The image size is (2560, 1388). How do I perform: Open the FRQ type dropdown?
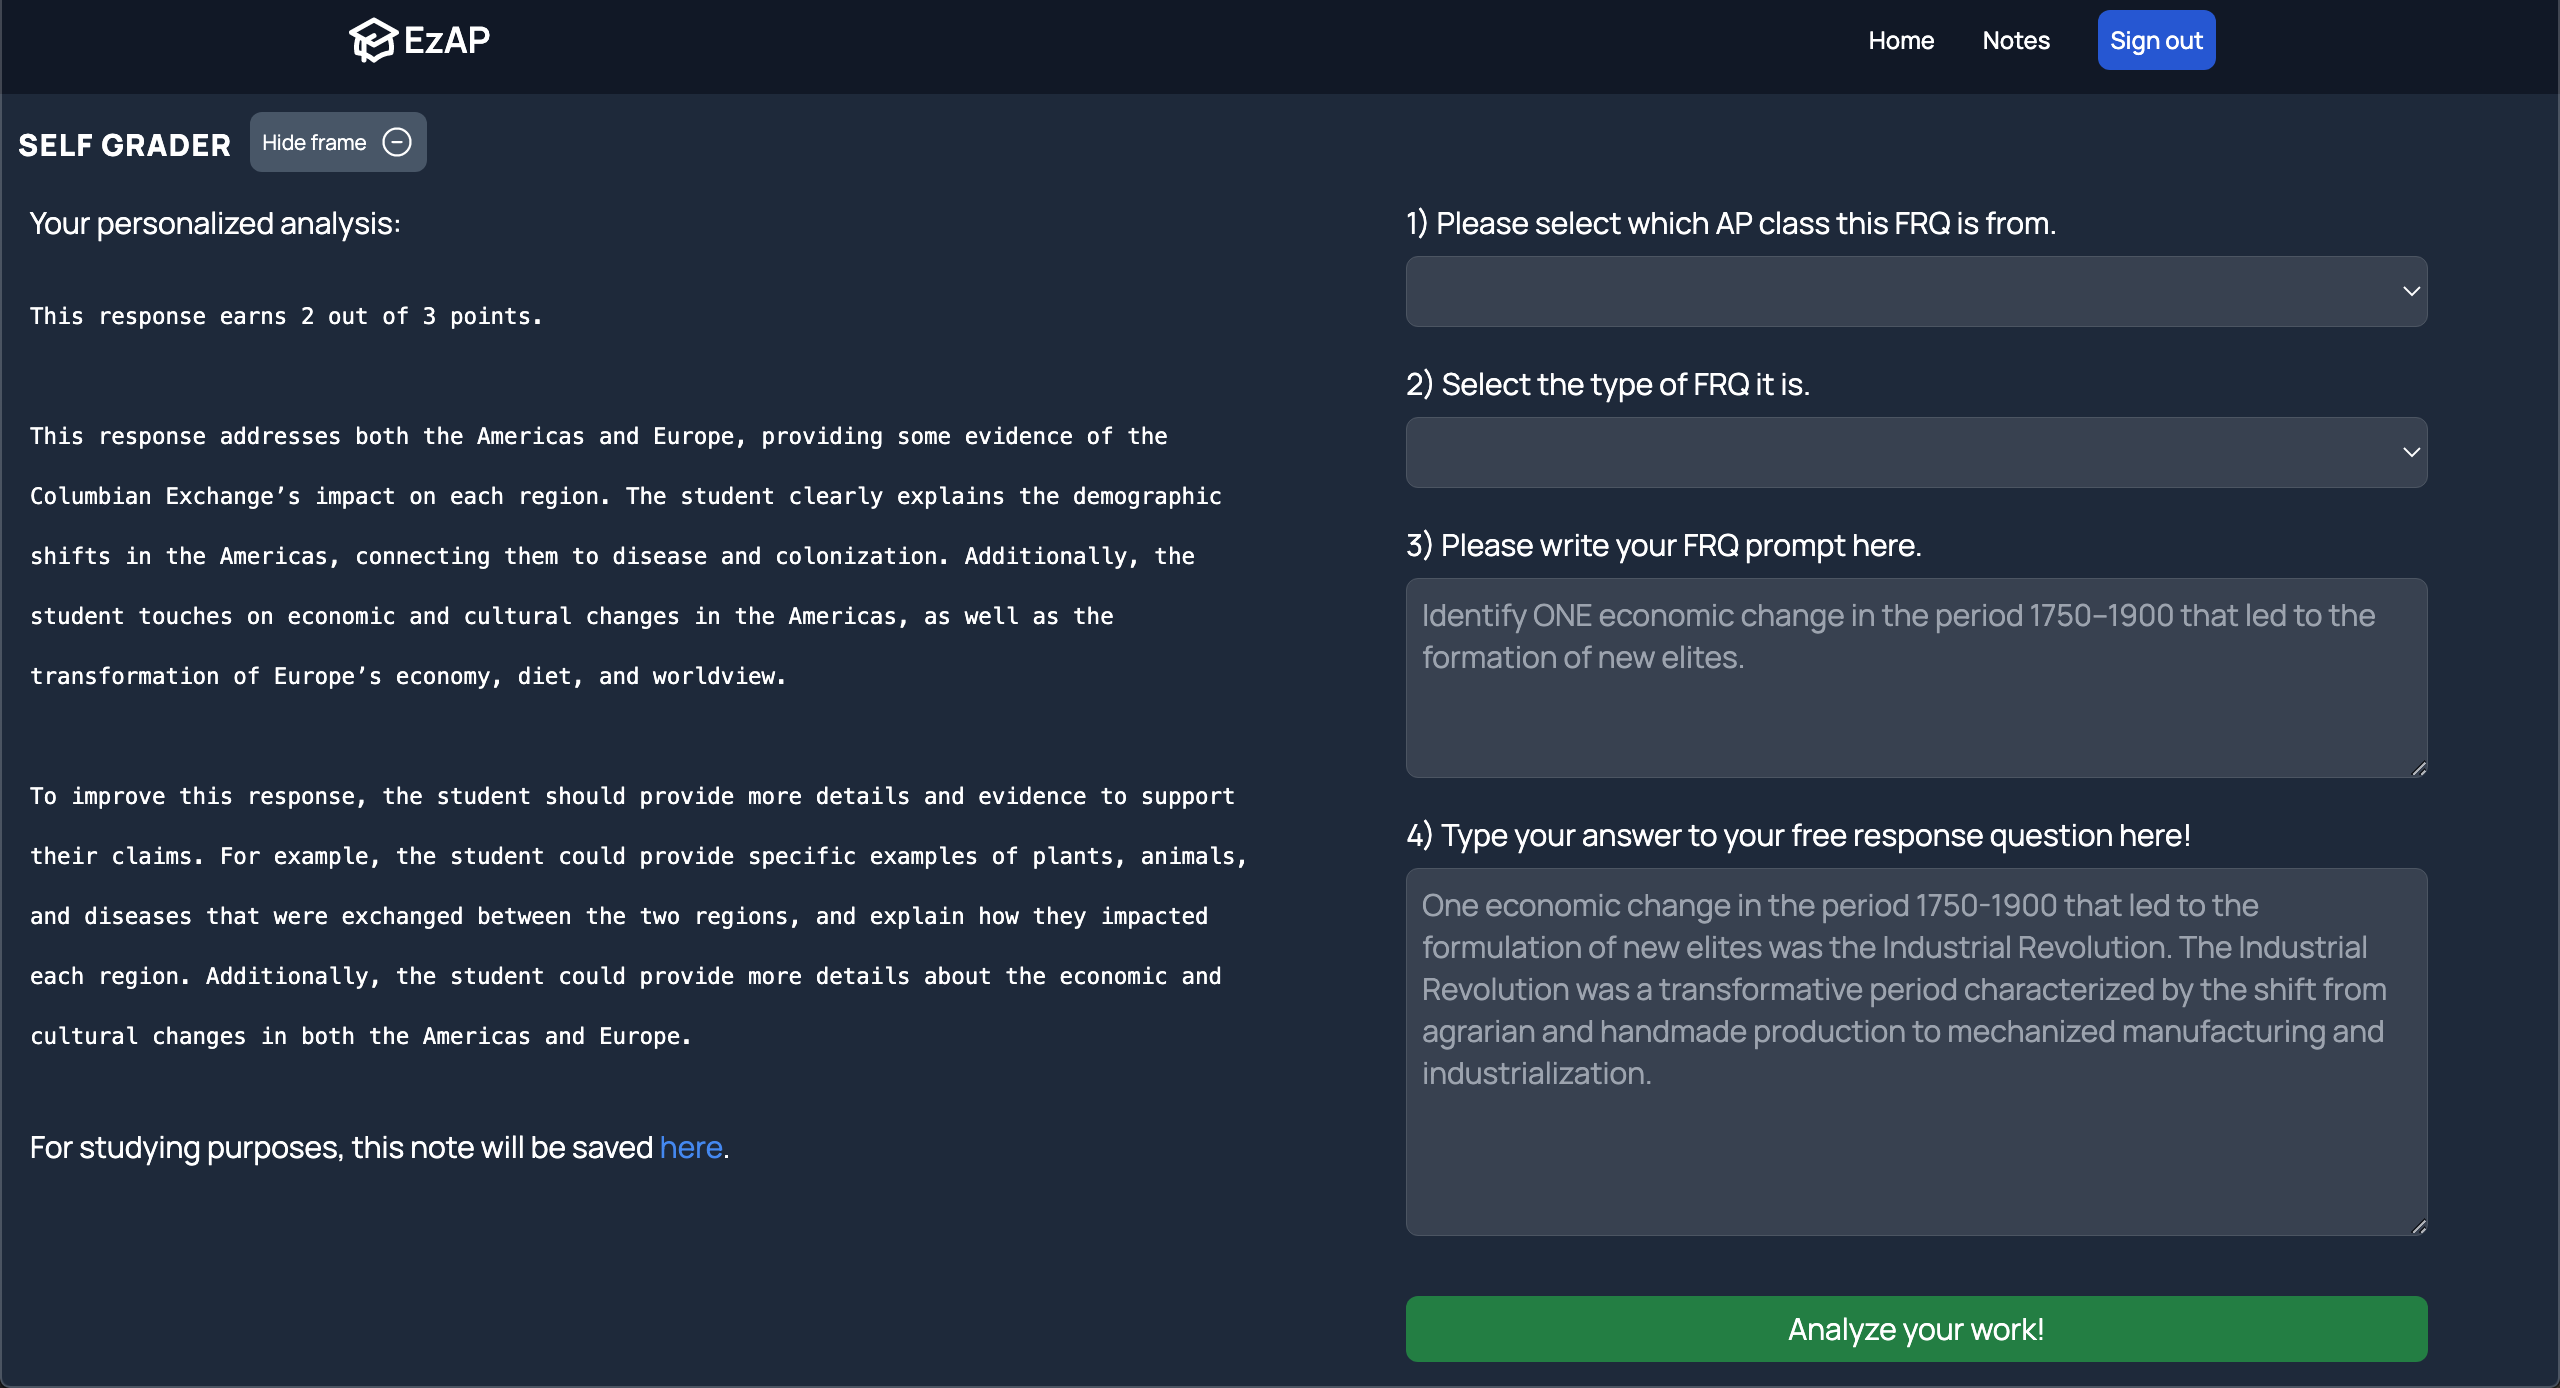(x=1900, y=452)
